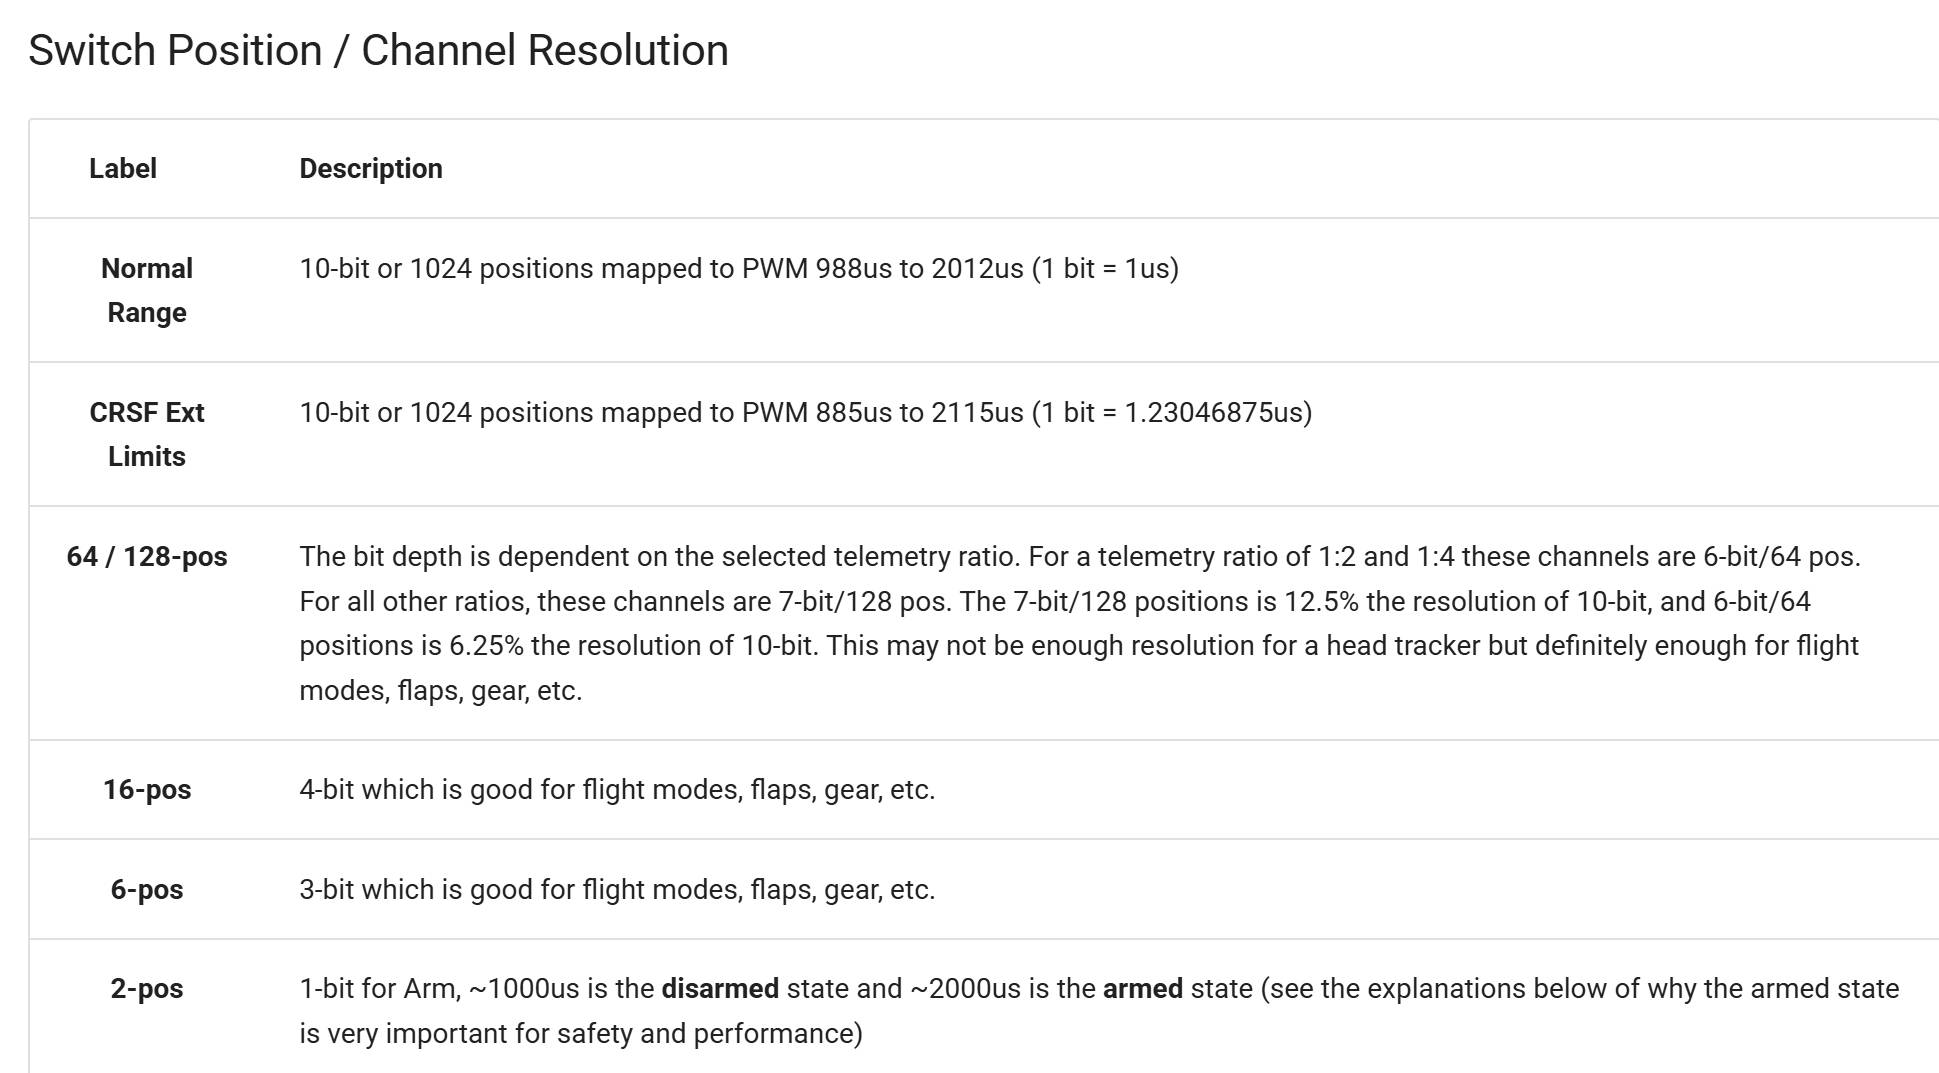Image resolution: width=1939 pixels, height=1073 pixels.
Task: Click the 3-bit flight modes description
Action: 617,889
